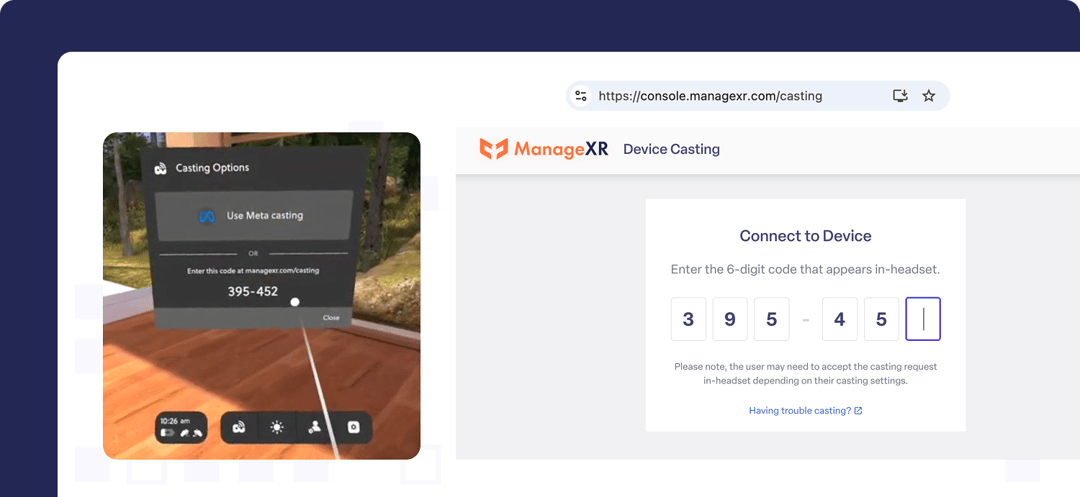Bookmark this page with the star icon
The height and width of the screenshot is (497, 1080).
(x=928, y=96)
